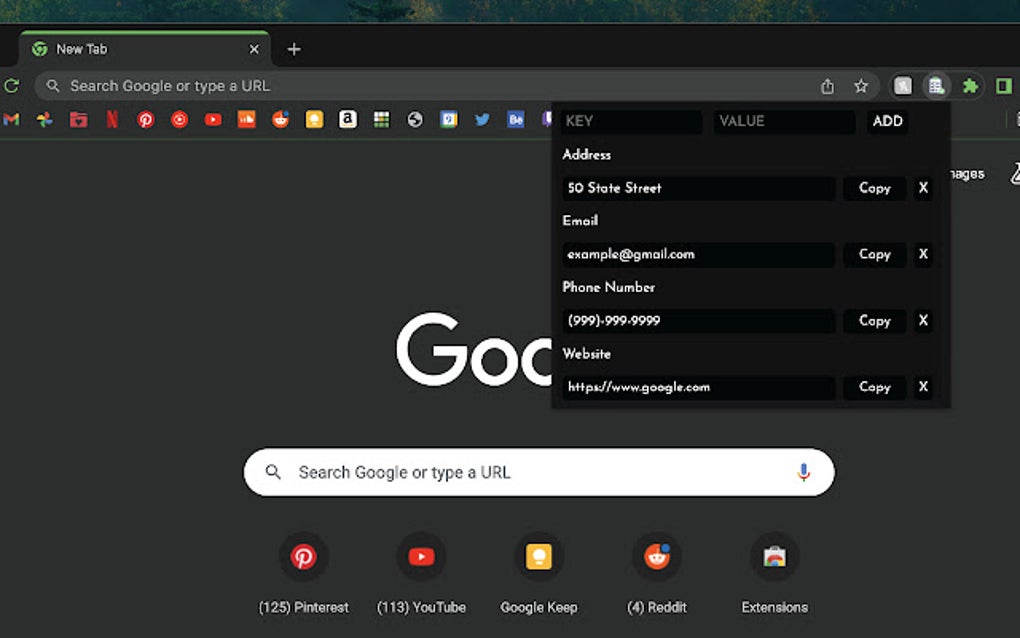
Task: Click the Website label text
Action: 587,354
